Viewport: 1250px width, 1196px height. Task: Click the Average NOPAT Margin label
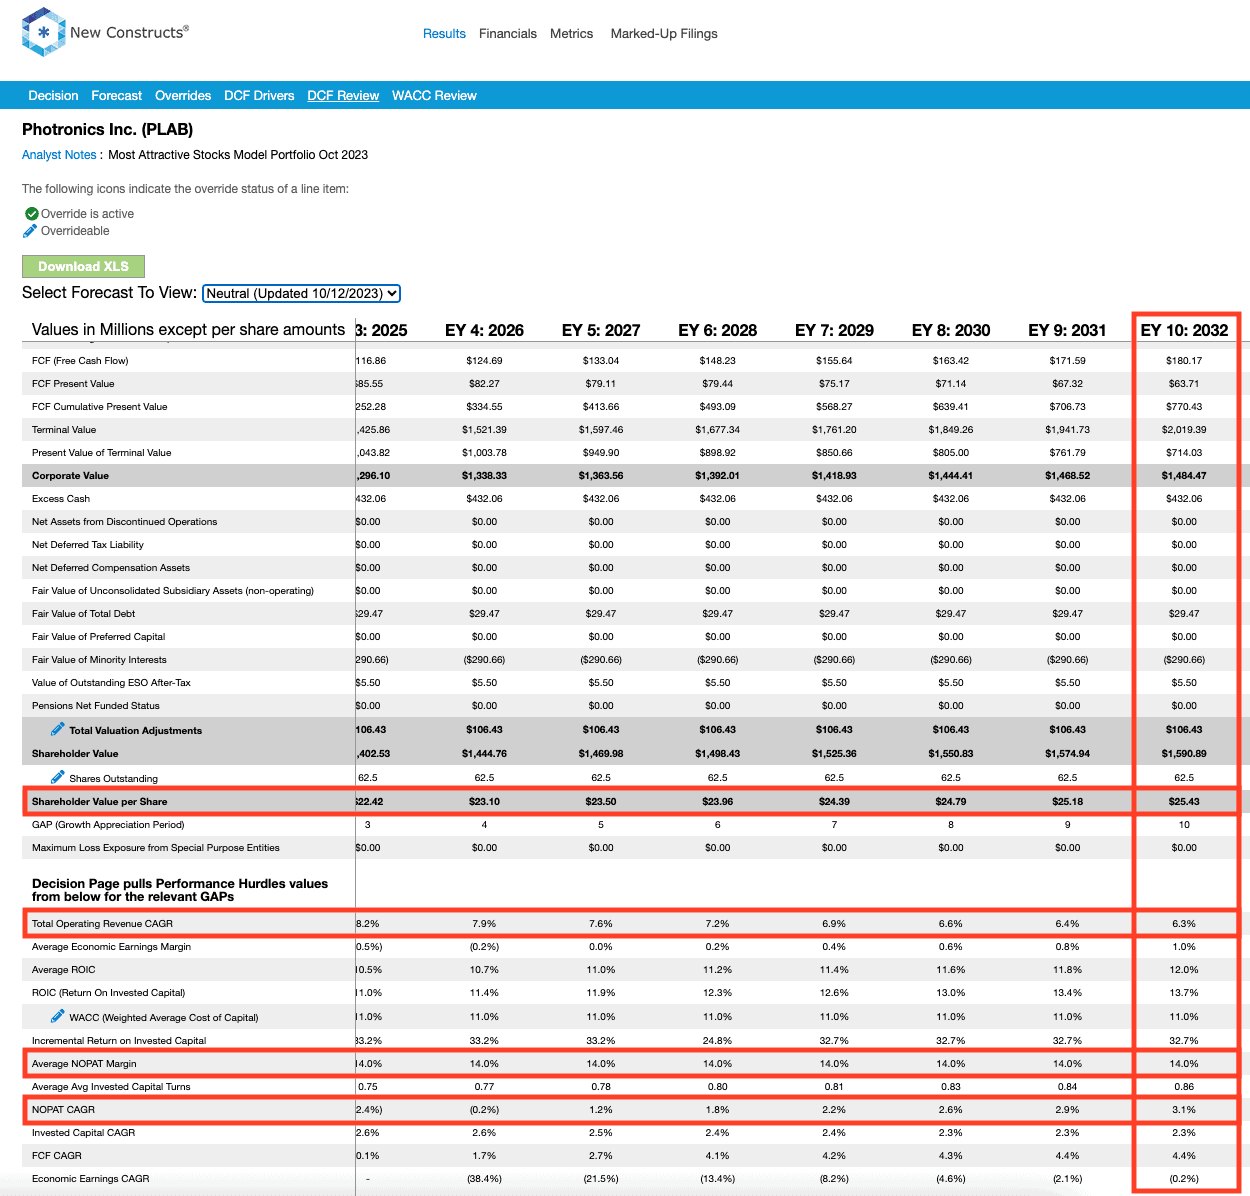tap(84, 1064)
